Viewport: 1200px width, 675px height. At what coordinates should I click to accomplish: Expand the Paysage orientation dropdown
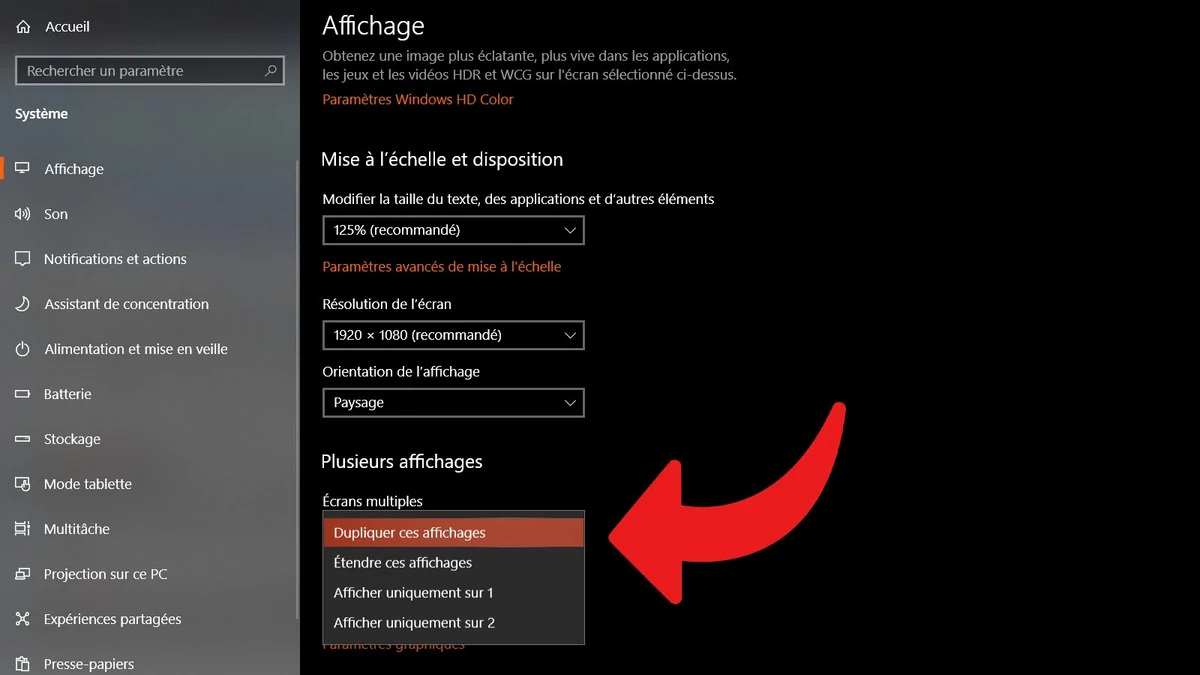[x=453, y=403]
